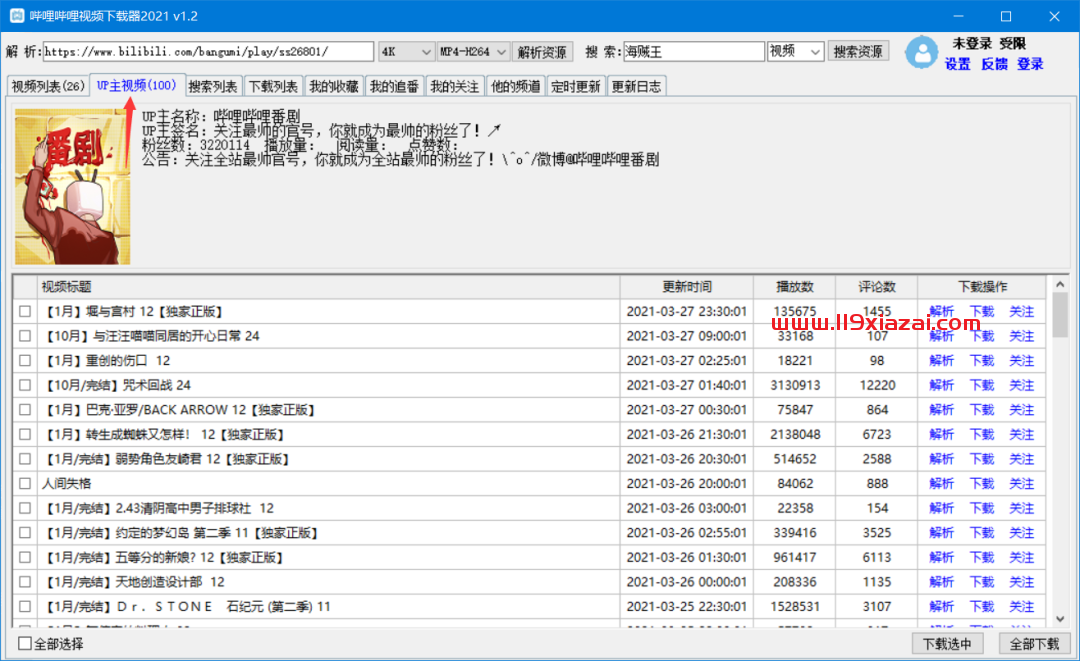Click 关注 for 弱势角色友崎君 12 row
1080x661 pixels.
(x=1021, y=459)
